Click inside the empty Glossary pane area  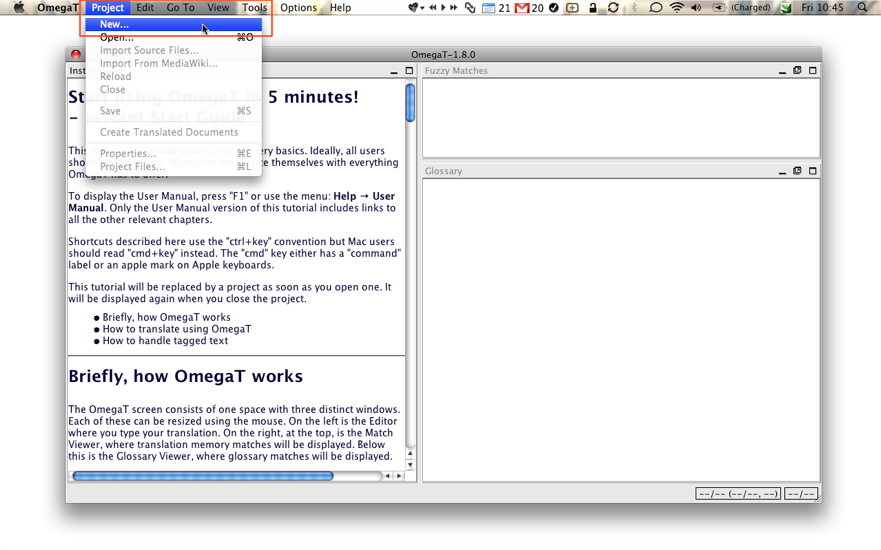[621, 330]
